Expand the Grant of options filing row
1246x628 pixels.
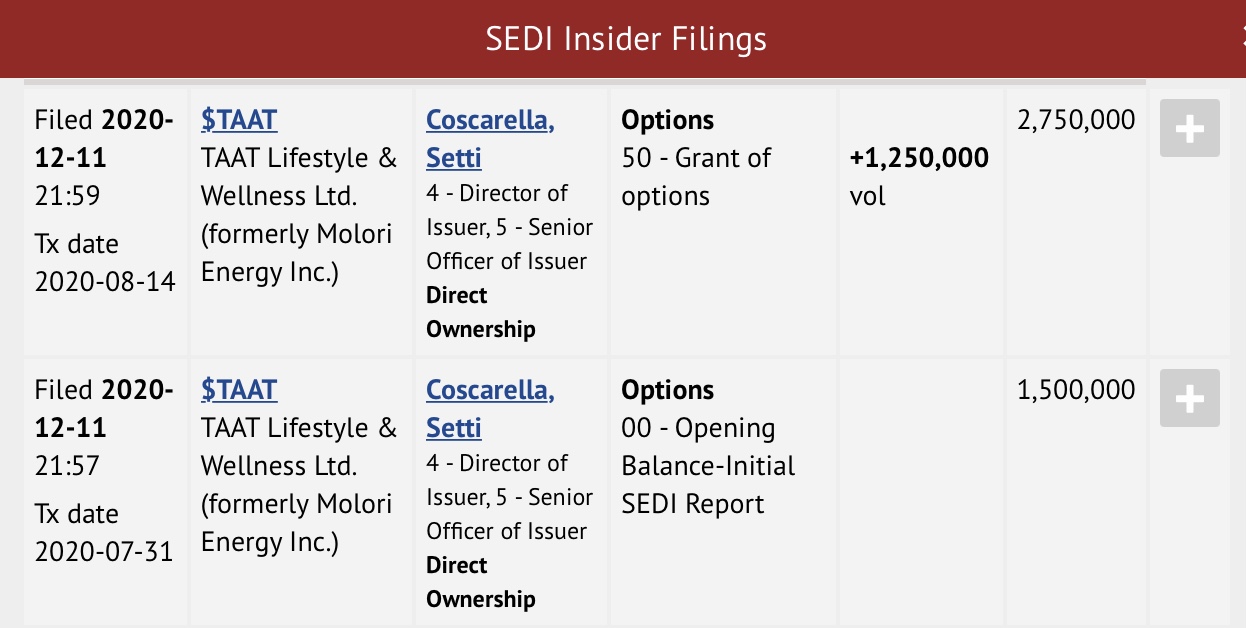coord(1189,129)
